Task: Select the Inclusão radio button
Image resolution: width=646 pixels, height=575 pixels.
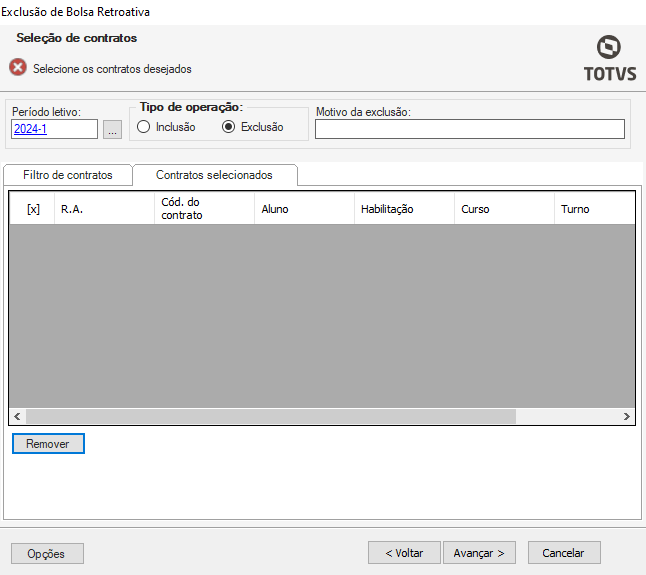Action: click(x=143, y=127)
